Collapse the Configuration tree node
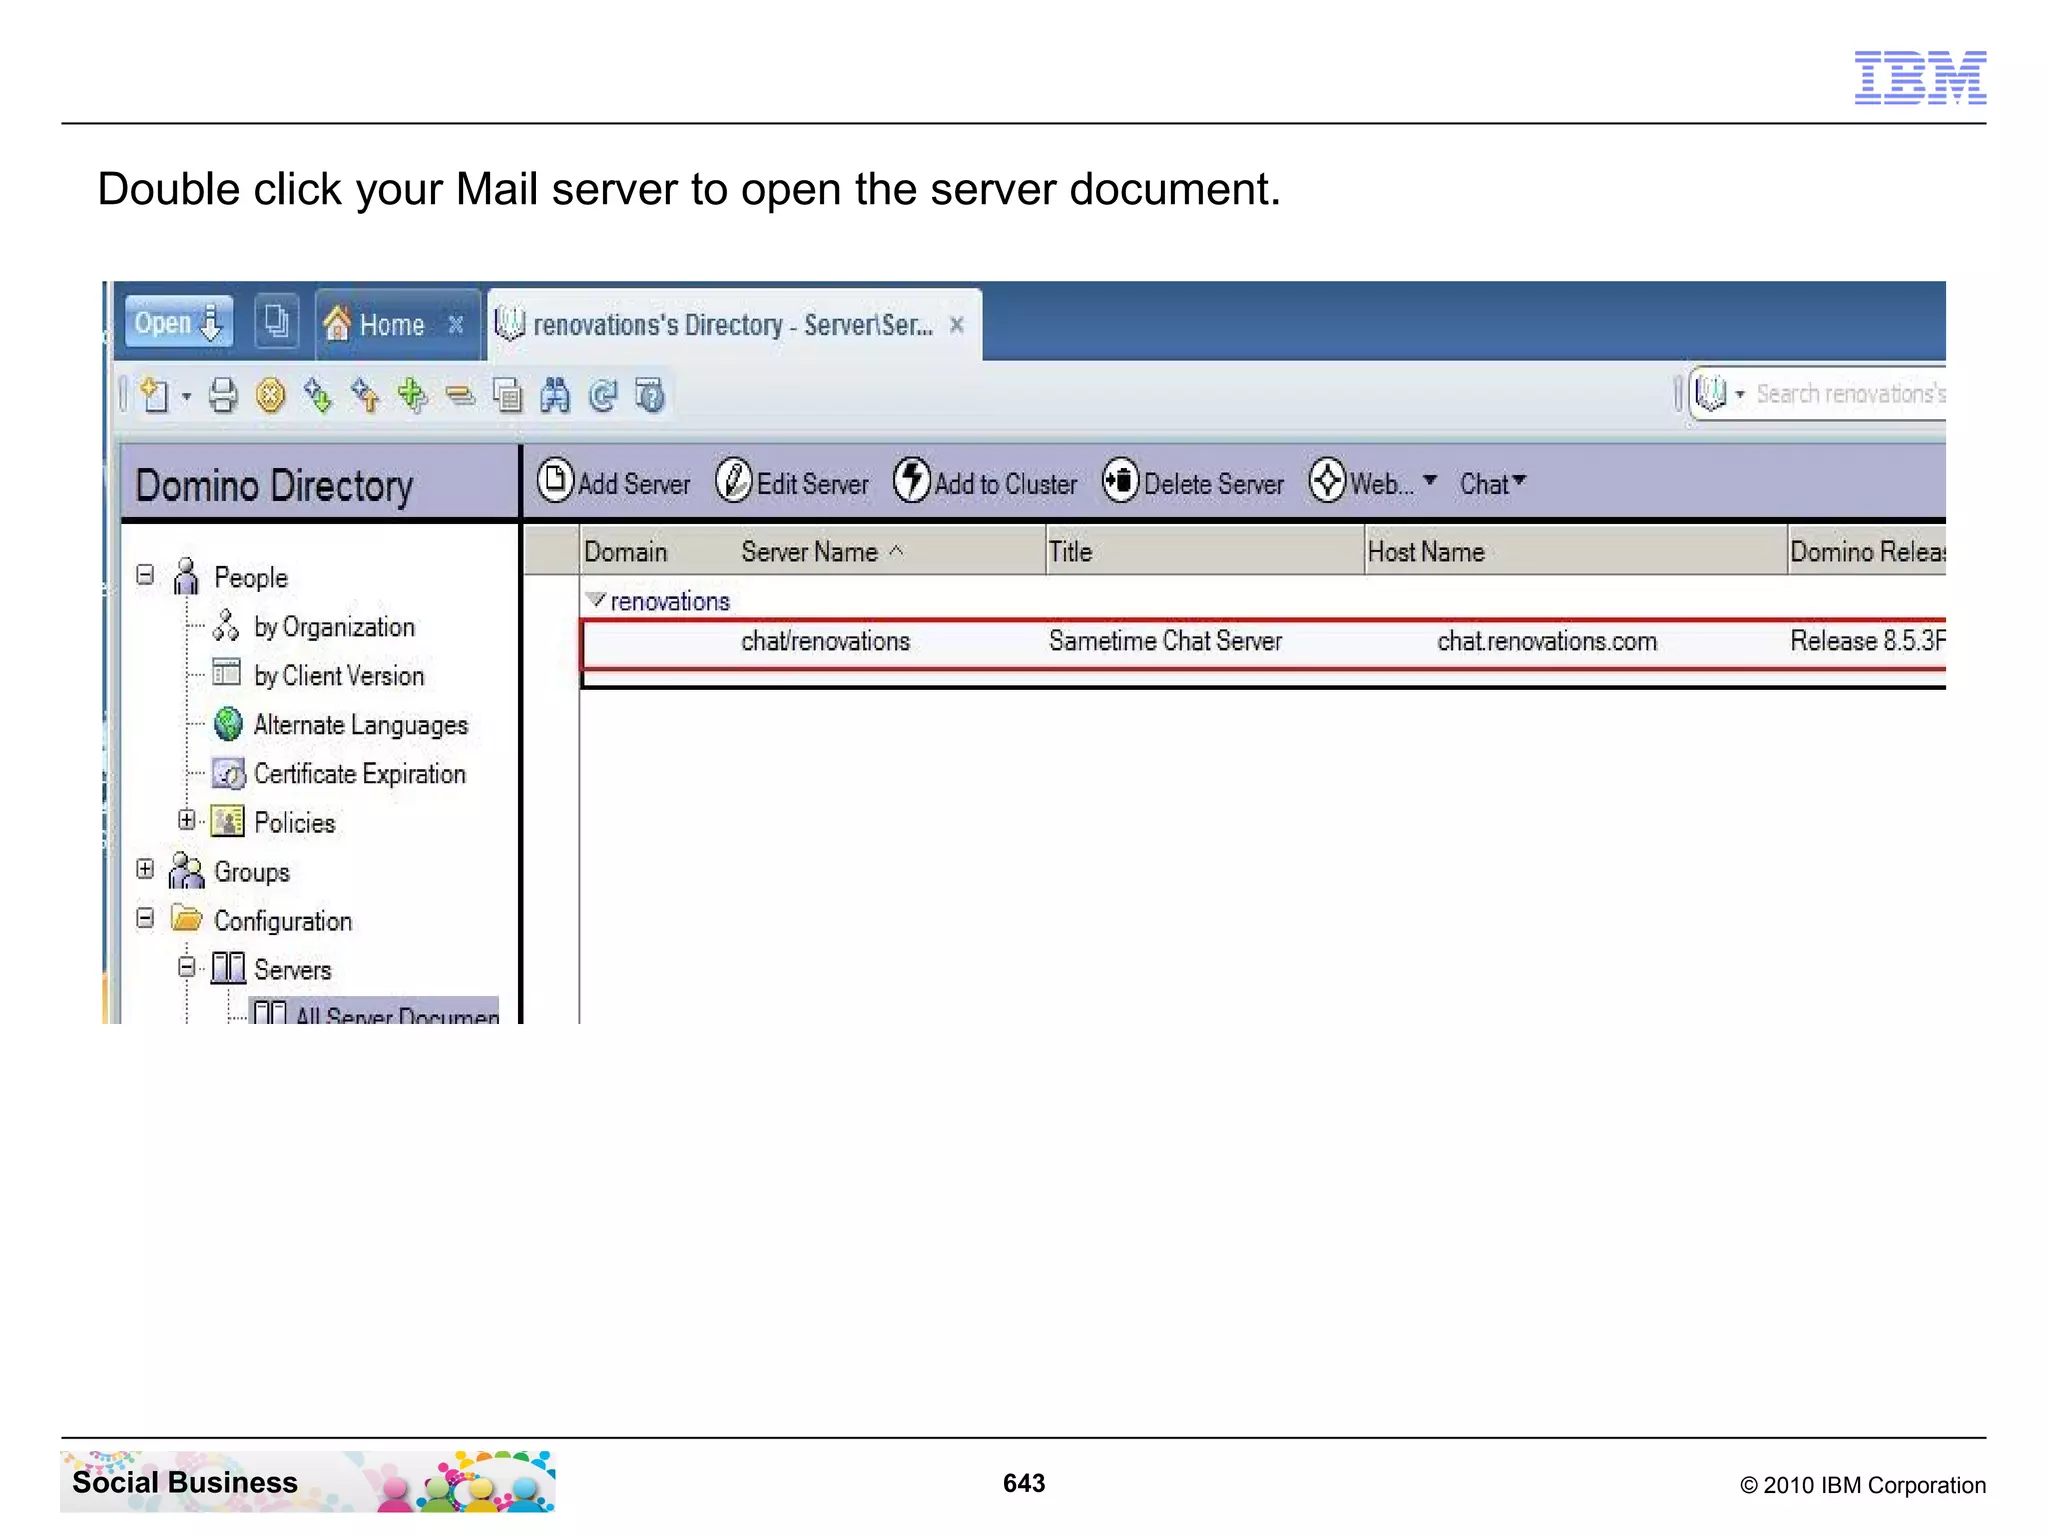Screen dimensions: 2048x1536 click(146, 918)
